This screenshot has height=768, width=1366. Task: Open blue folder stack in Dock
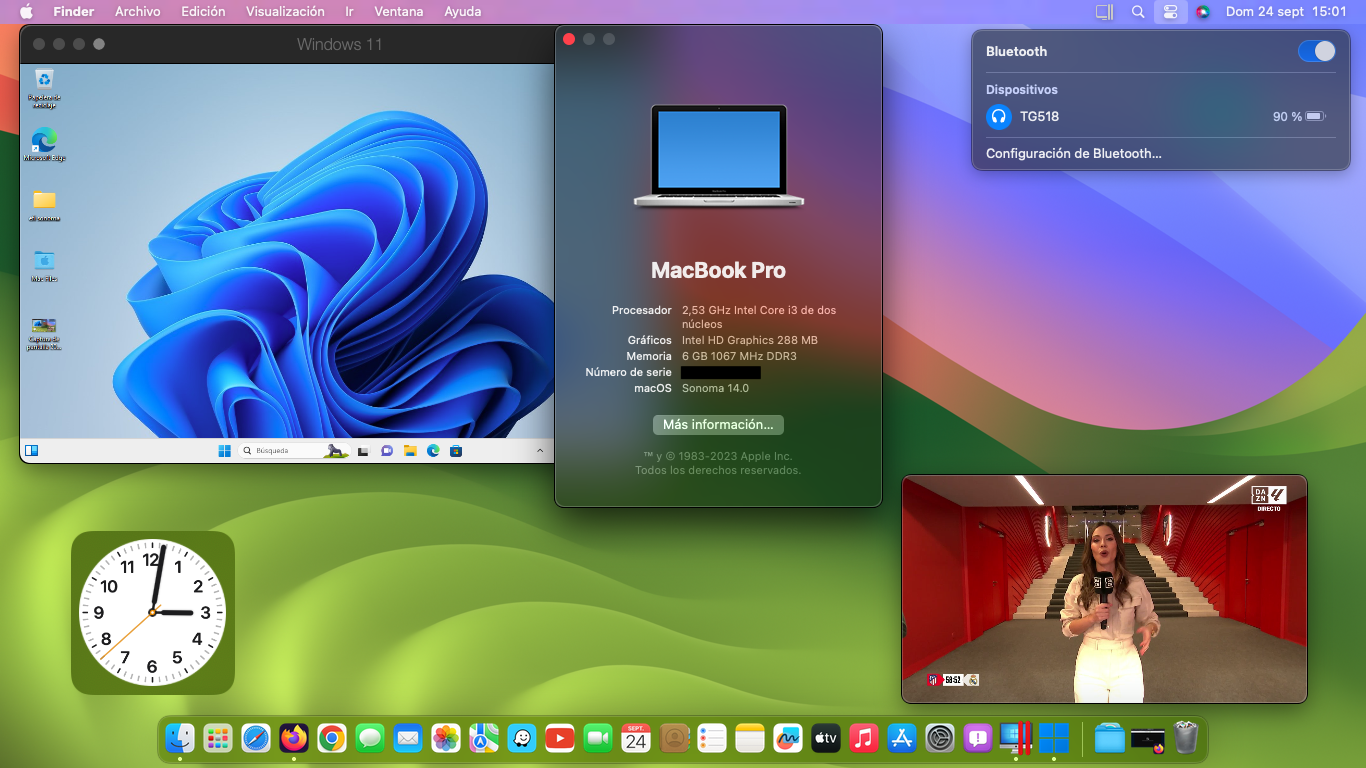click(1110, 739)
